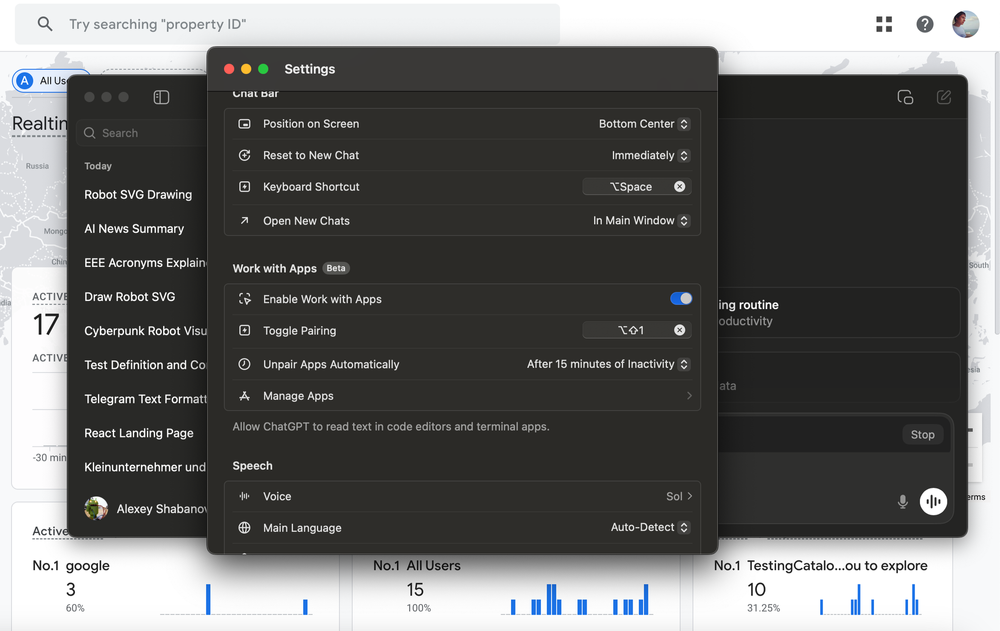Open the Google apps grid icon
This screenshot has width=1000, height=631.
(884, 24)
